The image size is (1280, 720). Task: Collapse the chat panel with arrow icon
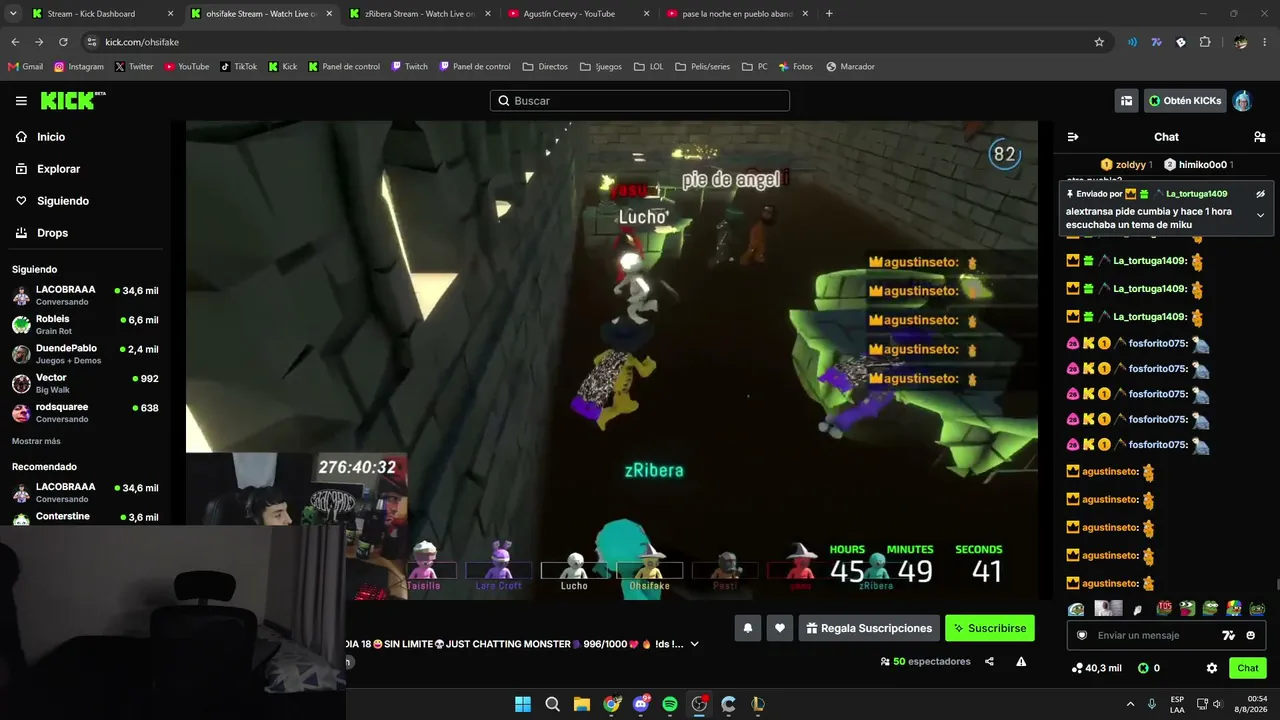(1073, 137)
